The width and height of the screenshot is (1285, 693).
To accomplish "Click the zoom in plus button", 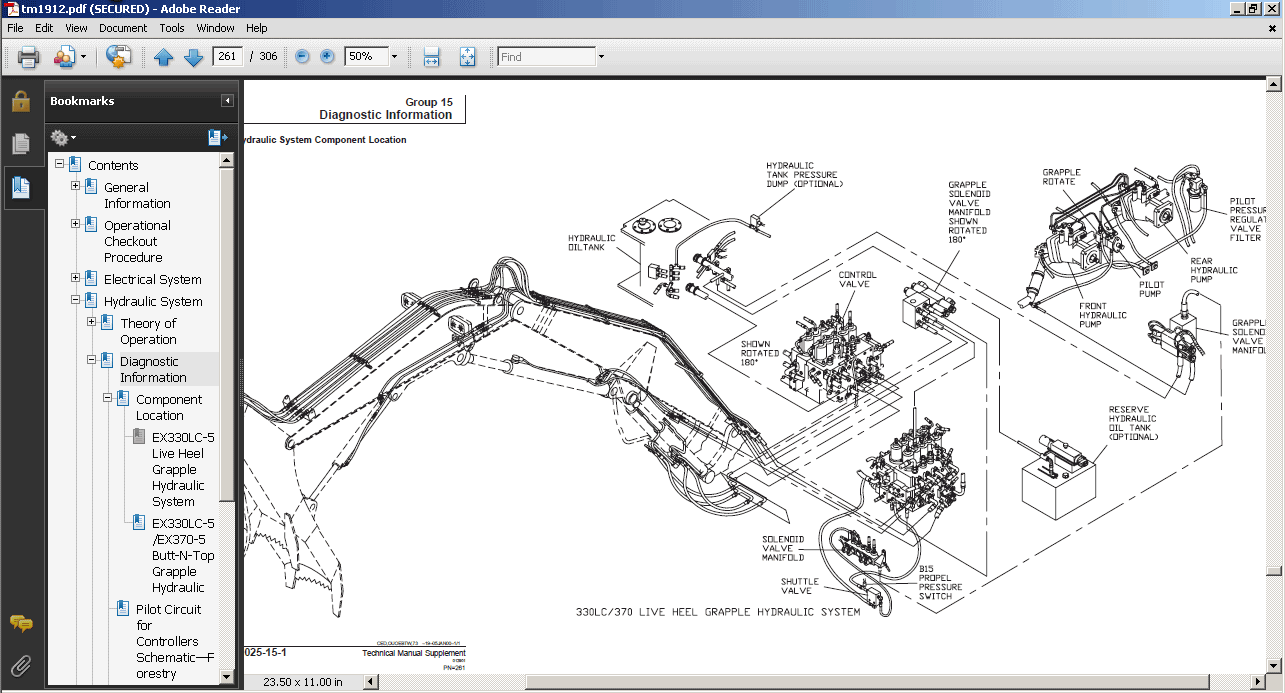I will point(327,57).
